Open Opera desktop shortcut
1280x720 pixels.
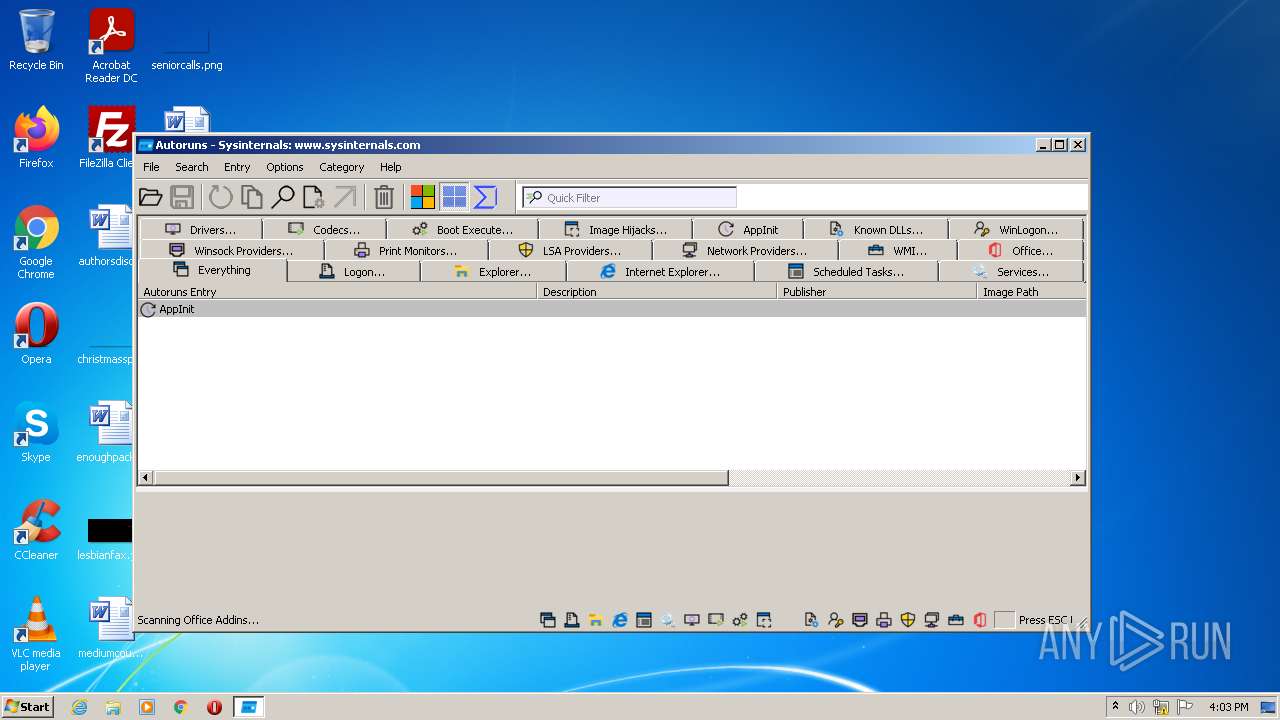tap(36, 334)
